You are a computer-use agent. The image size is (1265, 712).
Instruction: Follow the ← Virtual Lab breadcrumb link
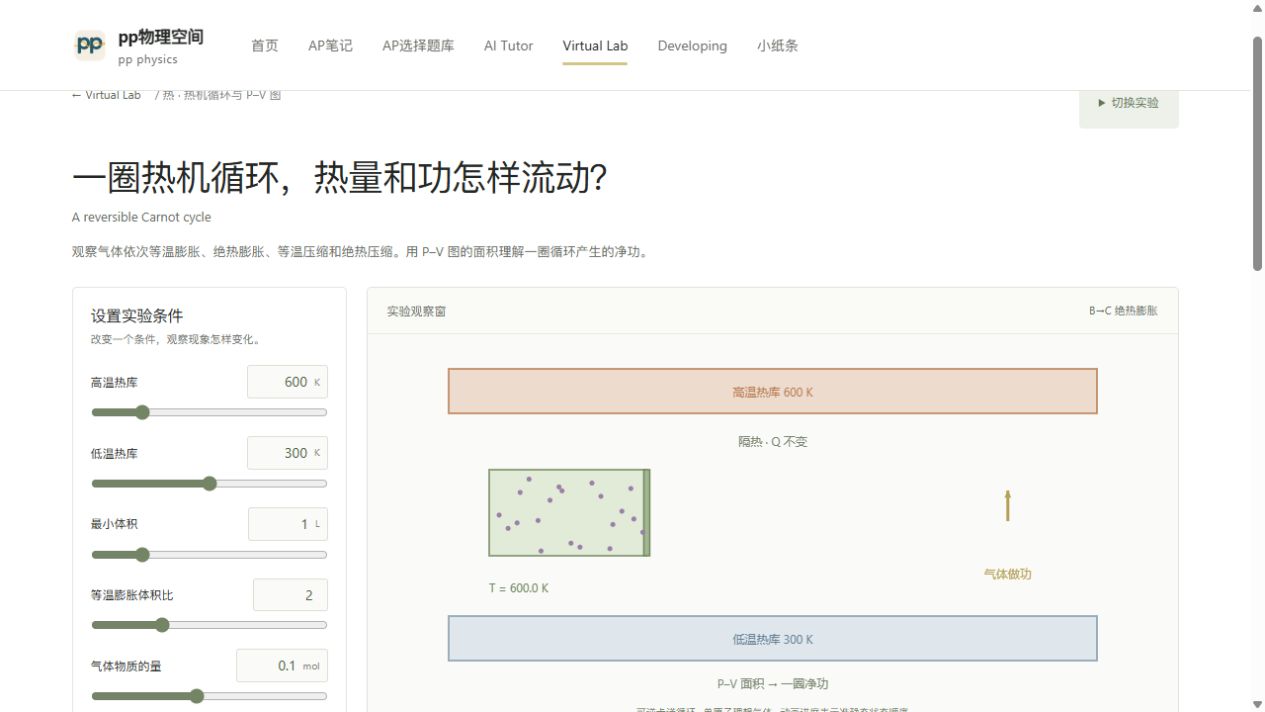pos(106,95)
